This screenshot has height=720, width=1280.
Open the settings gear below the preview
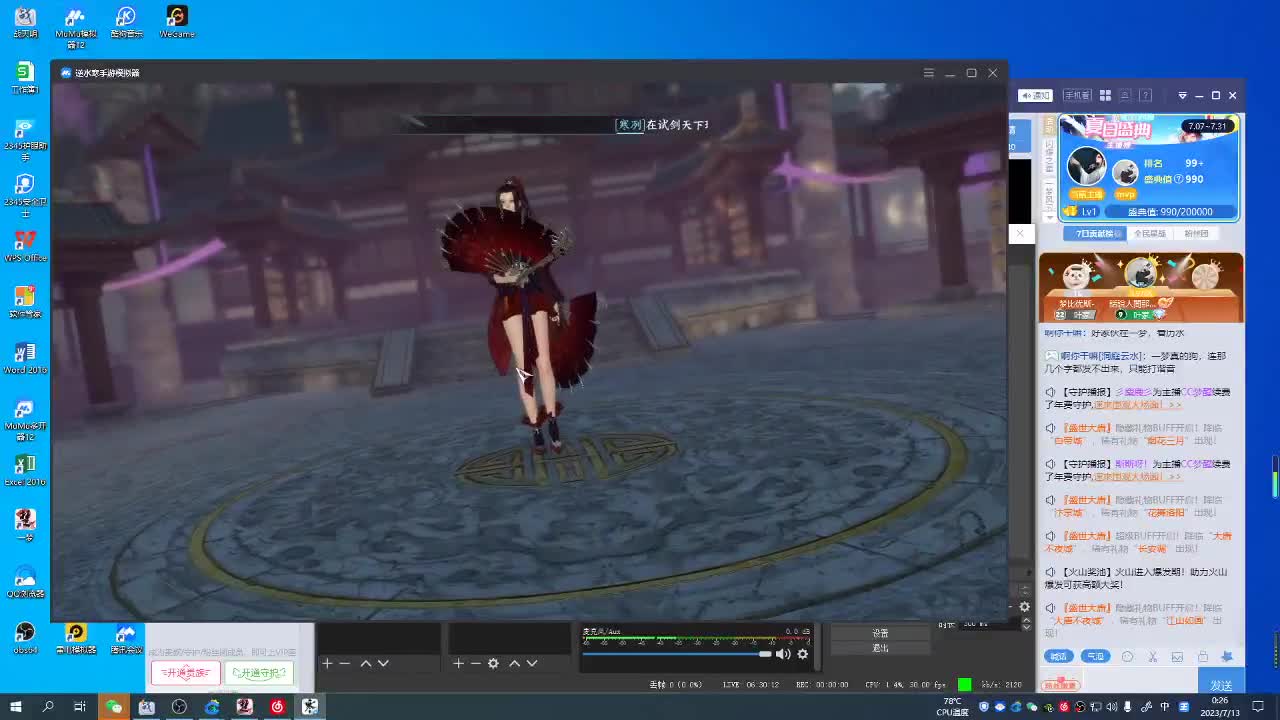pos(1024,607)
